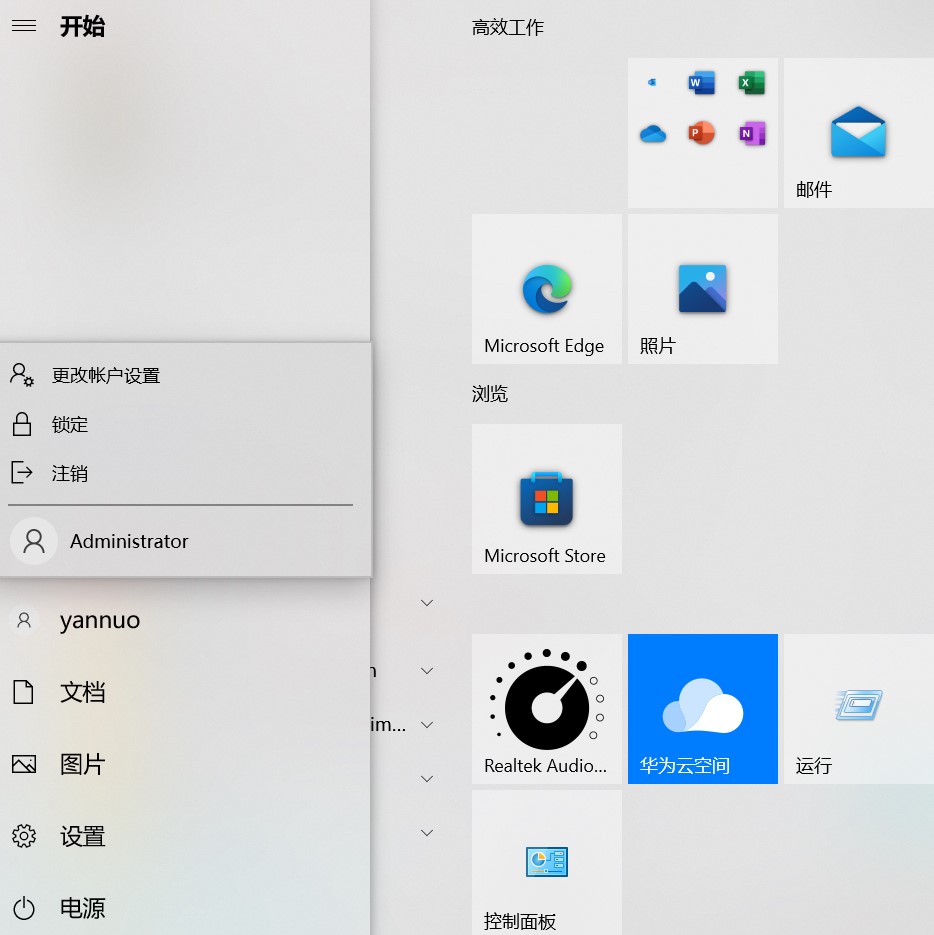Expand the app folder chevron beside 图片 row

(x=427, y=779)
